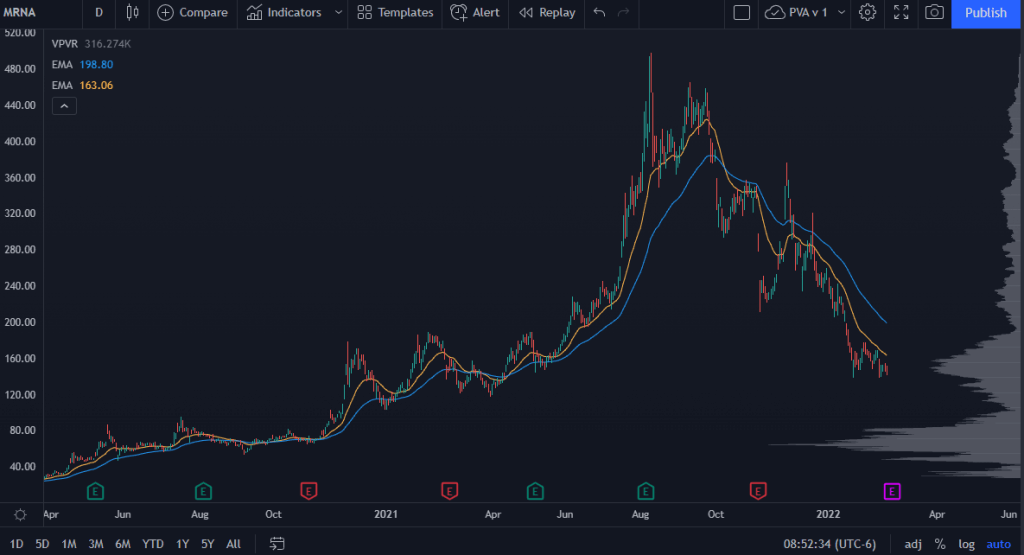Expand the layout dropdown arrow beside PVA v 1
This screenshot has height=555, width=1024.
click(x=841, y=12)
